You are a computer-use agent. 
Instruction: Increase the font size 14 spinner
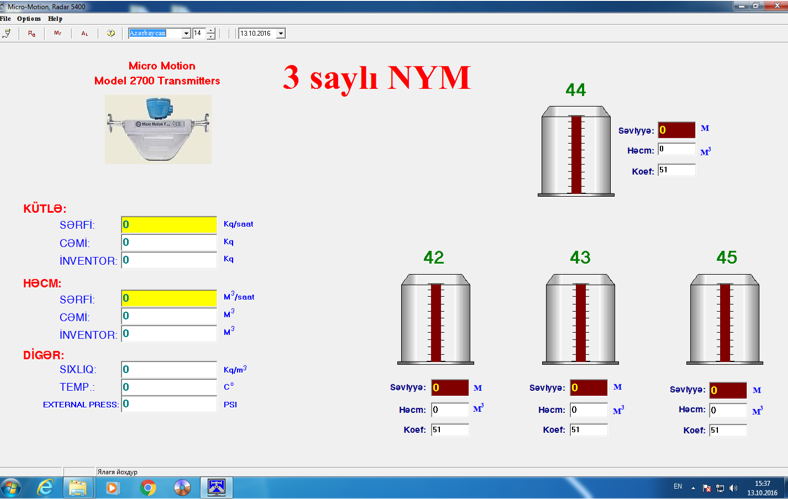[211, 31]
